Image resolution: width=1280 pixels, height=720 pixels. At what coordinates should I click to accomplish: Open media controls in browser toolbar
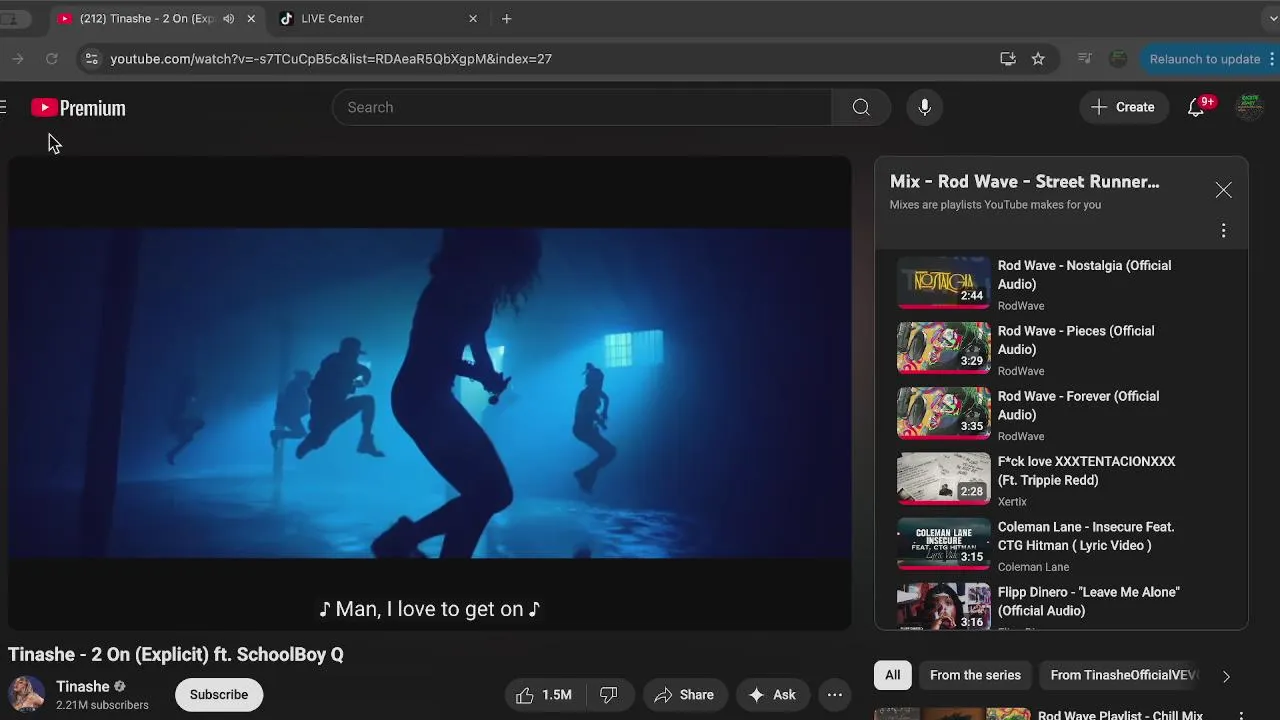coord(1084,59)
